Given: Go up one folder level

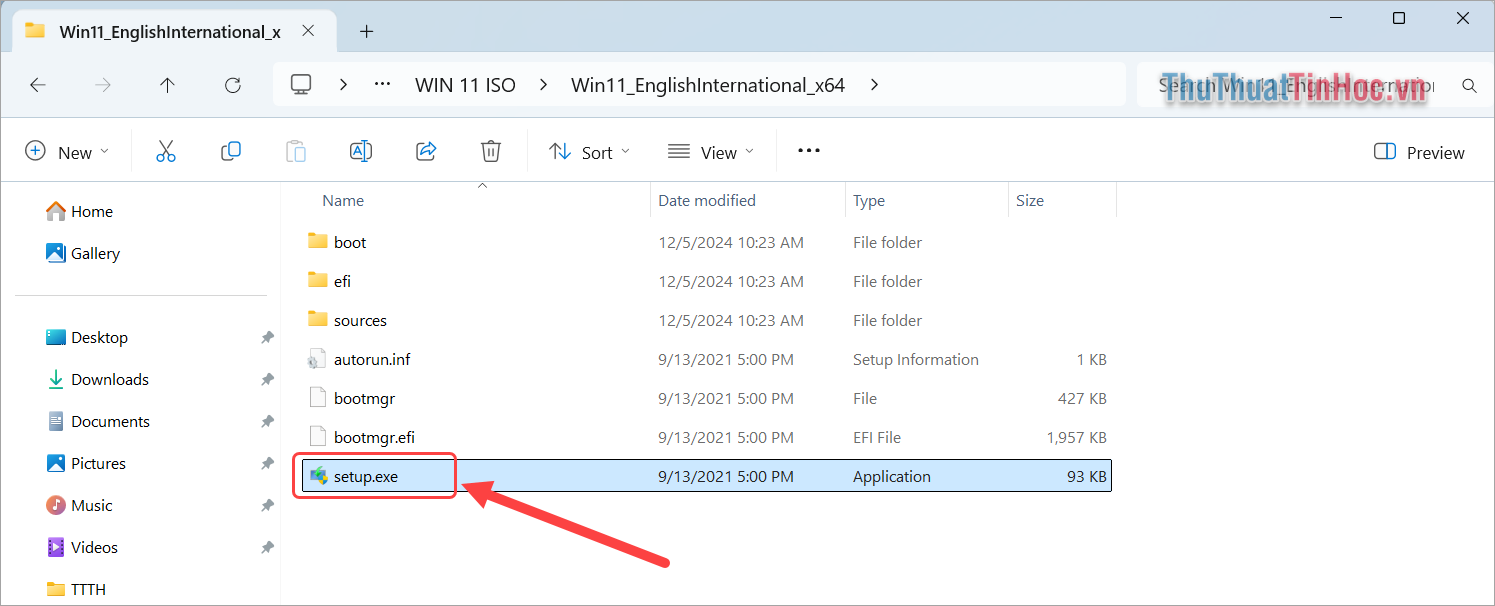Looking at the screenshot, I should pyautogui.click(x=167, y=85).
